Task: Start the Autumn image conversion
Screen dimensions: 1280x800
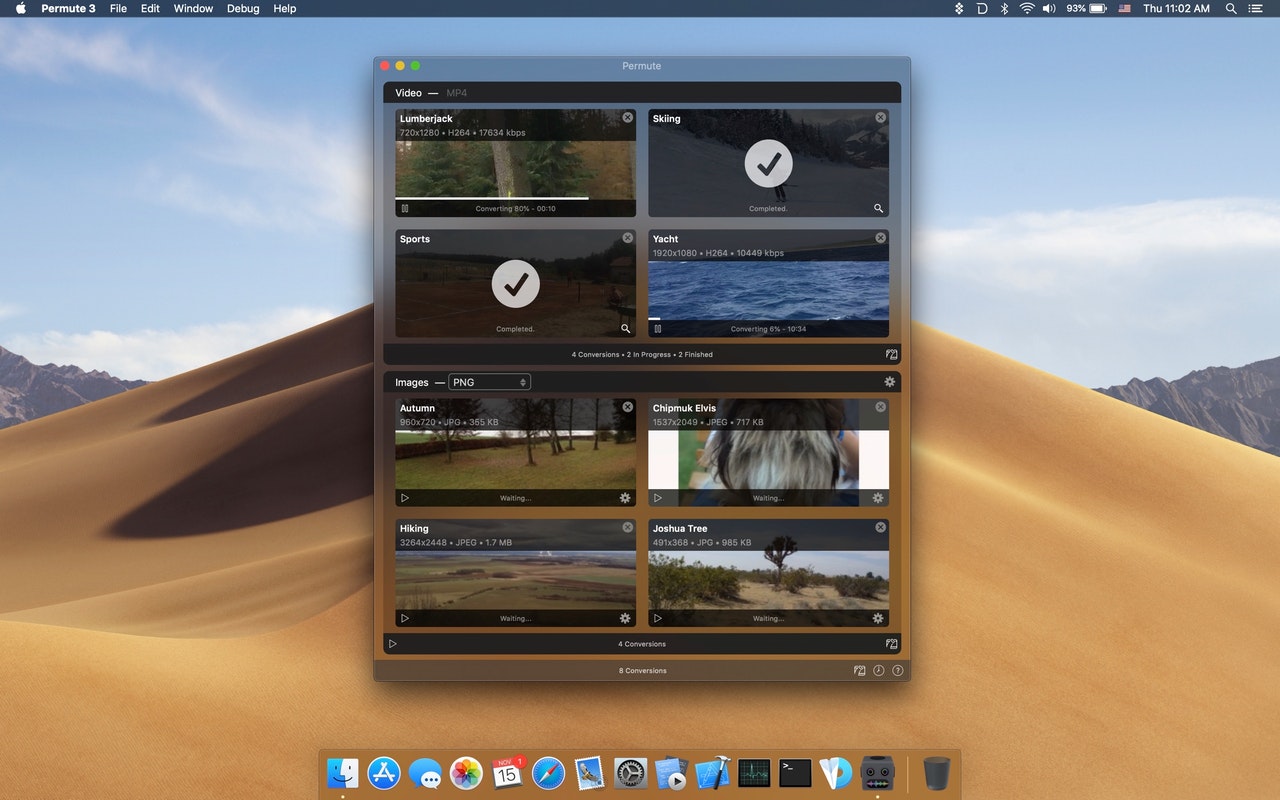Action: tap(405, 497)
